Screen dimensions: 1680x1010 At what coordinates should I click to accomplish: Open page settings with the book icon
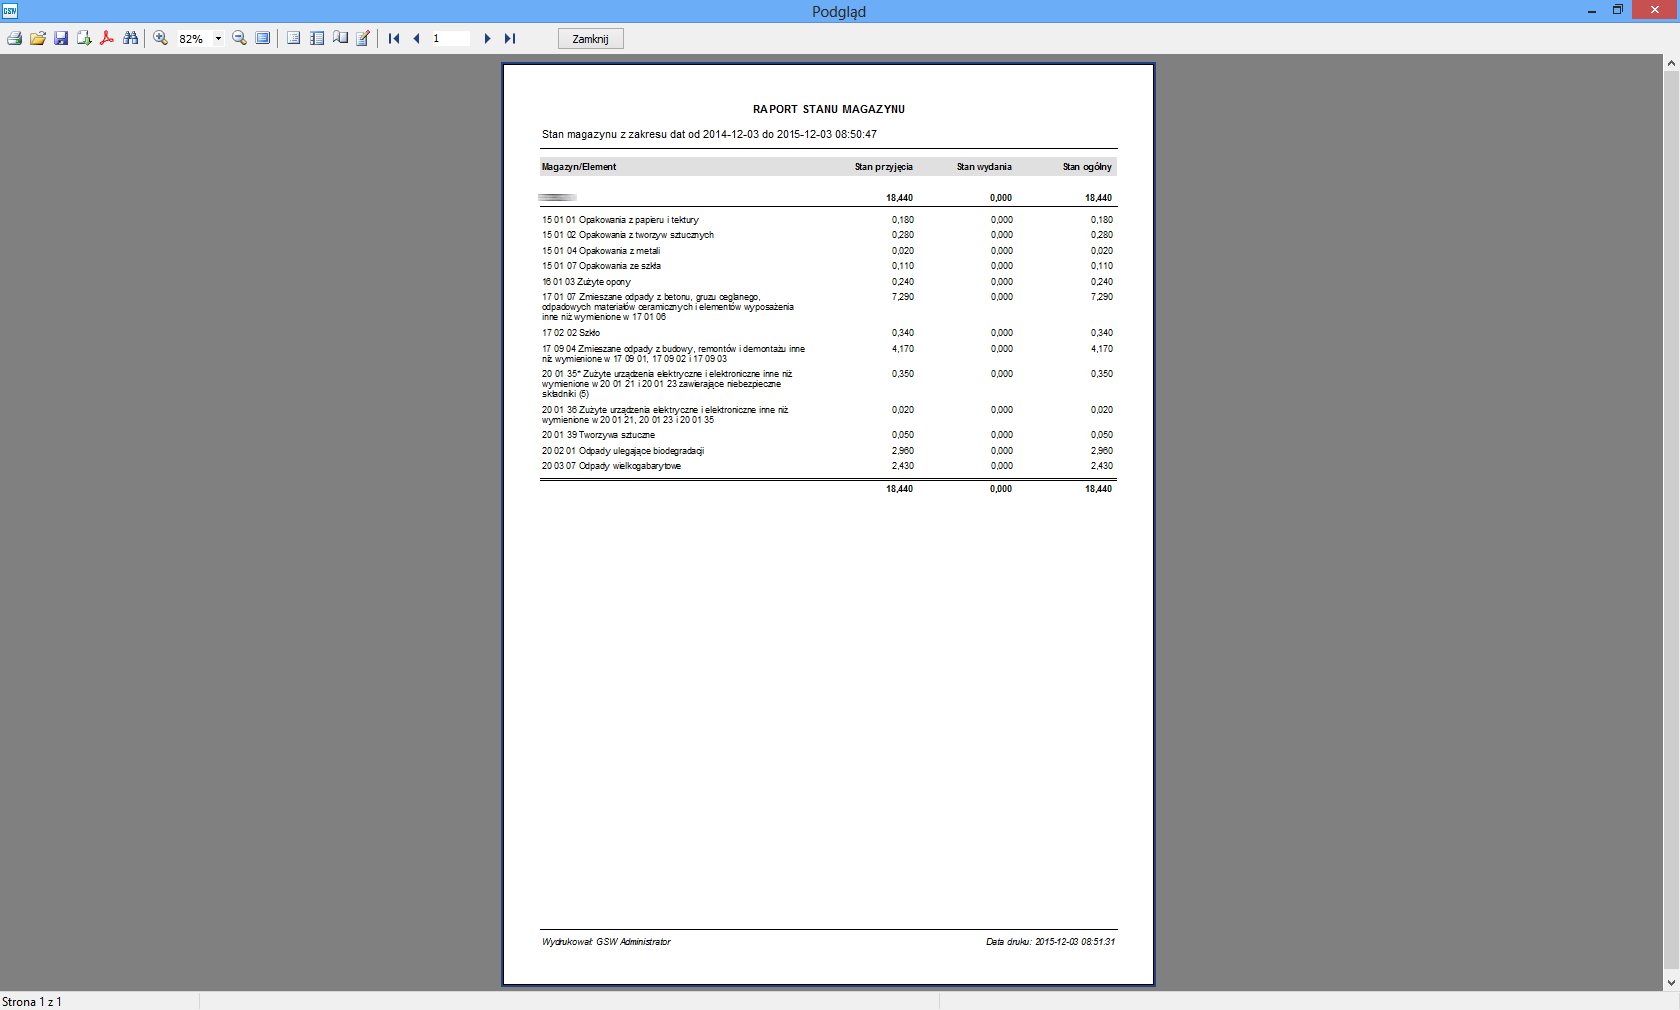pyautogui.click(x=340, y=38)
